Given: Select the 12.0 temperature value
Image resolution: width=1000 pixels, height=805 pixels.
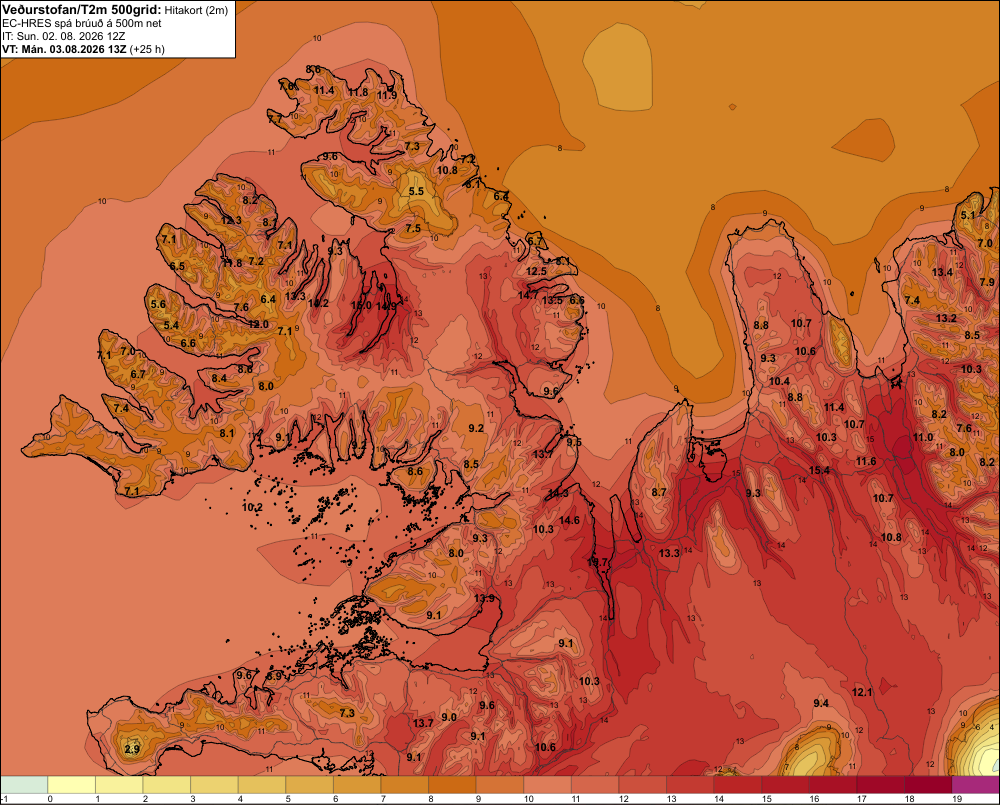Looking at the screenshot, I should click(x=258, y=324).
